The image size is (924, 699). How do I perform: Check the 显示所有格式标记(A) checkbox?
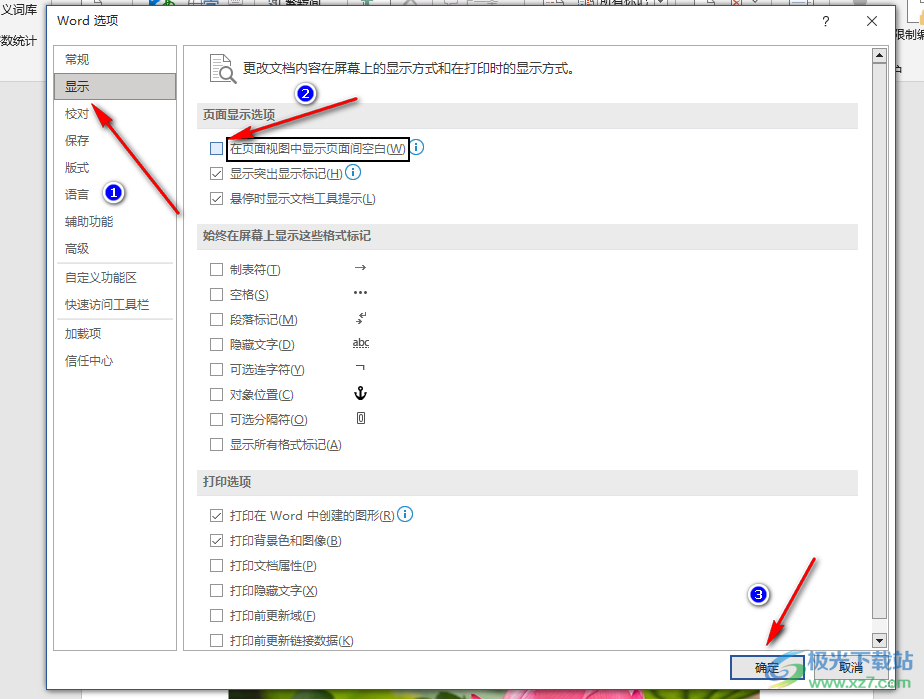click(x=216, y=444)
